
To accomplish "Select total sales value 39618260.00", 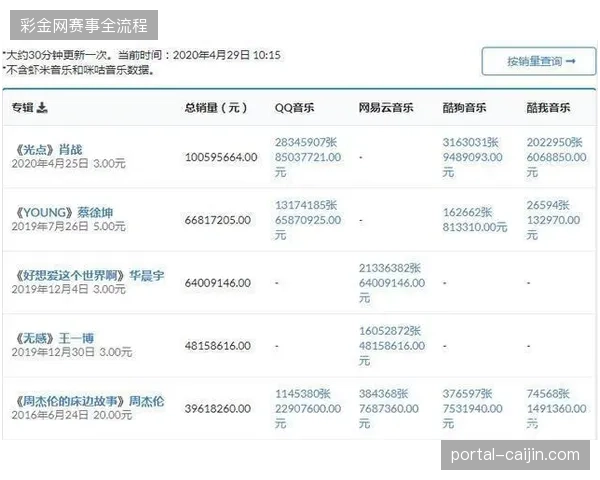I will 218,409.
